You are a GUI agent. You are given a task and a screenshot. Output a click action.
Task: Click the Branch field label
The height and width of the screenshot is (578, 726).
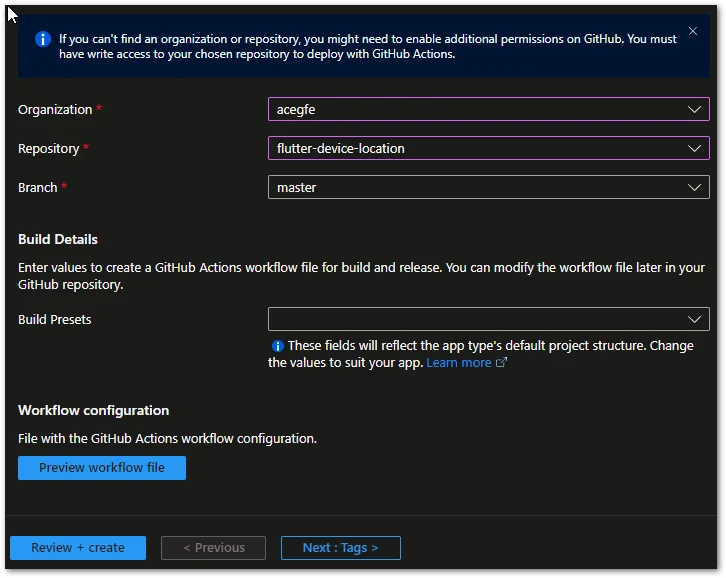[x=38, y=188]
